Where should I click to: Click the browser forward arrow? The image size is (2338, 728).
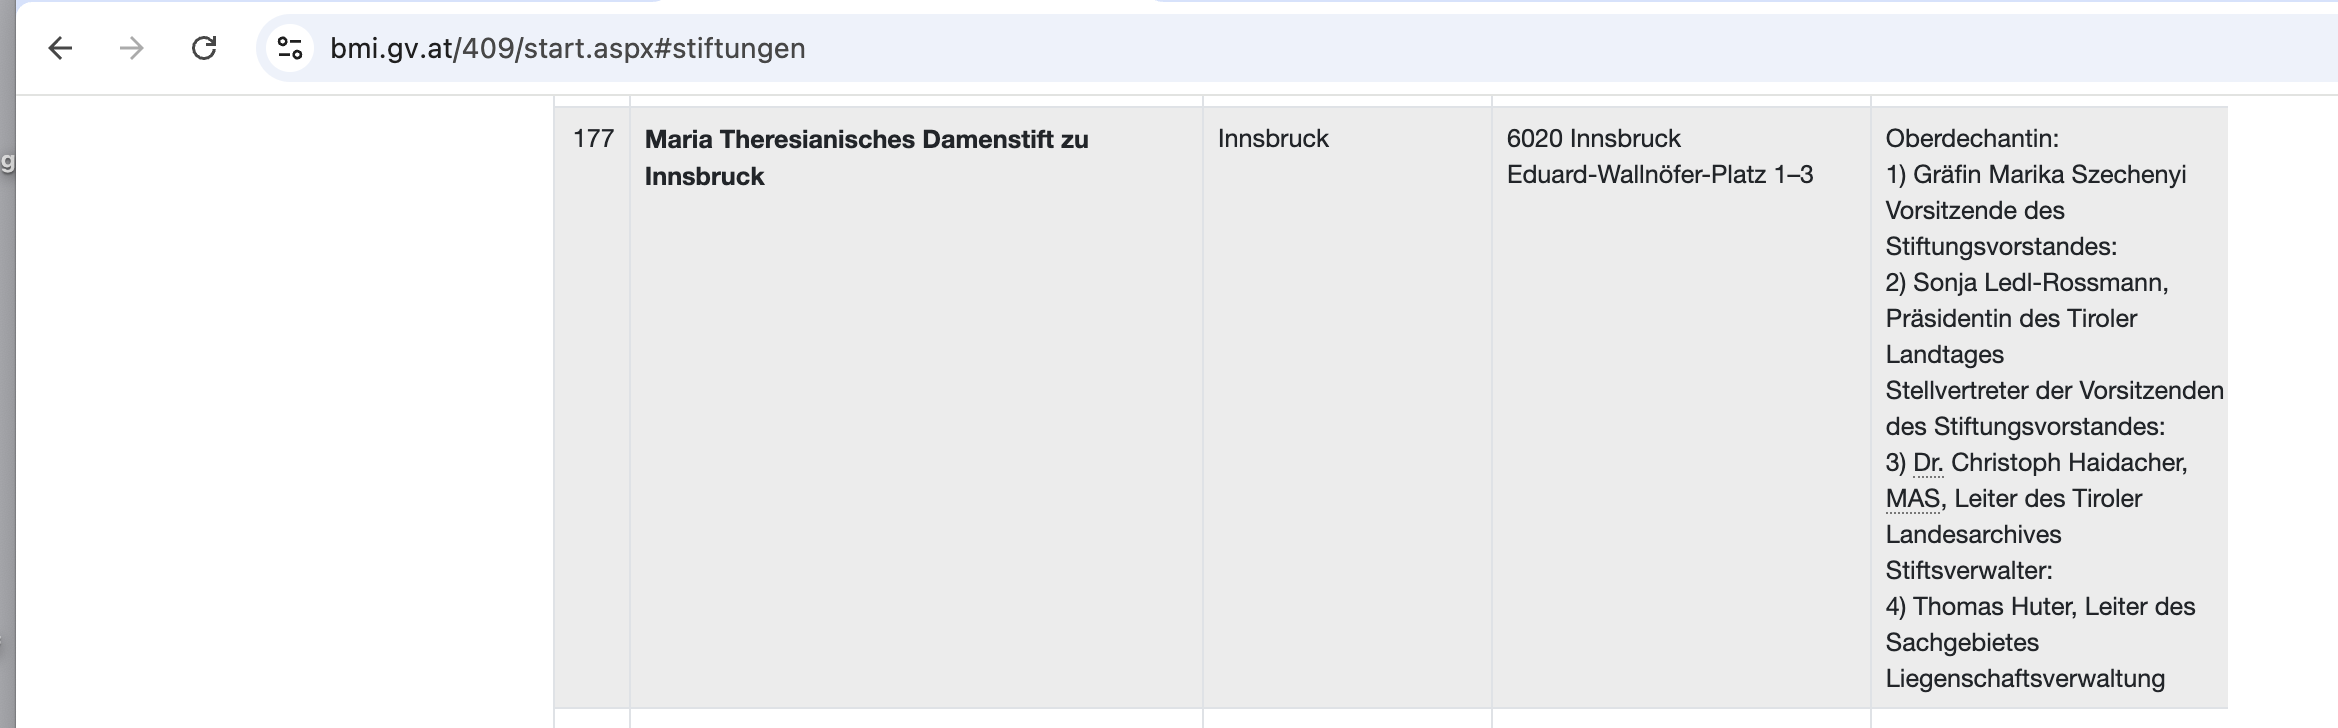(132, 48)
